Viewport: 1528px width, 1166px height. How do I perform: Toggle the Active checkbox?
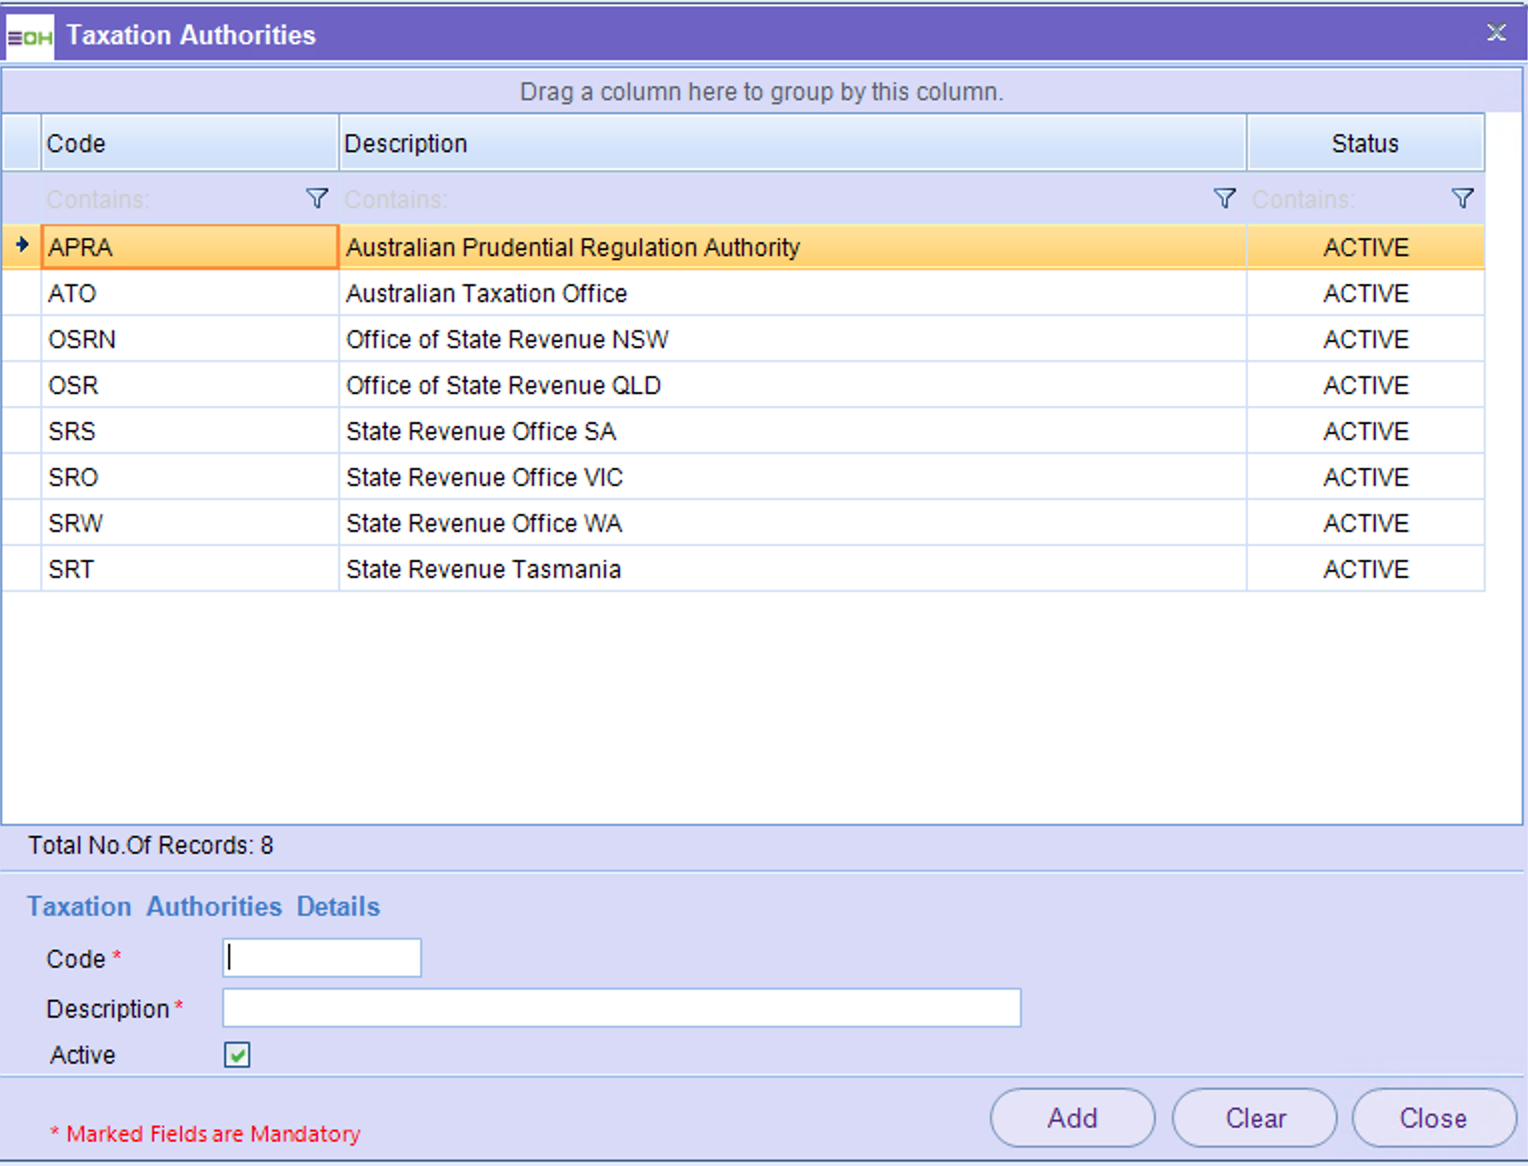point(237,1055)
